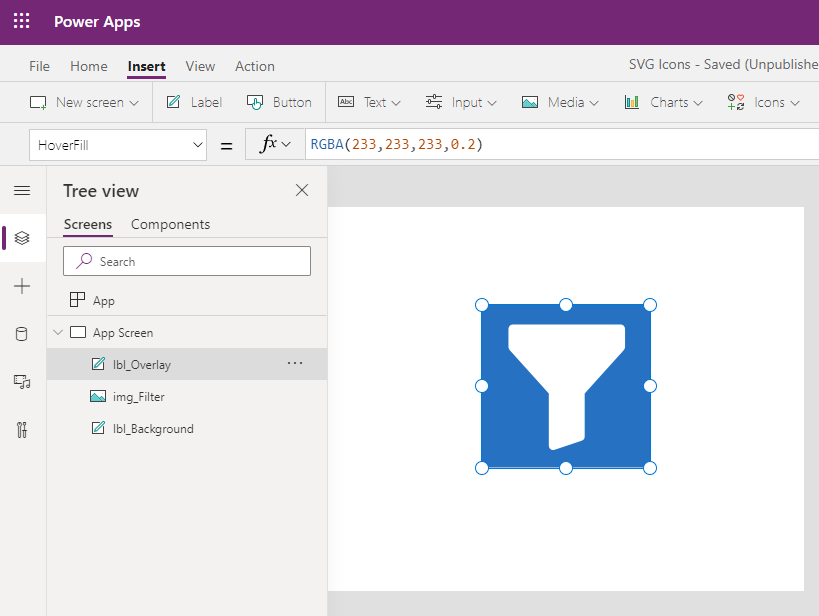This screenshot has width=819, height=616.
Task: Switch to the View menu tab
Action: coord(200,66)
